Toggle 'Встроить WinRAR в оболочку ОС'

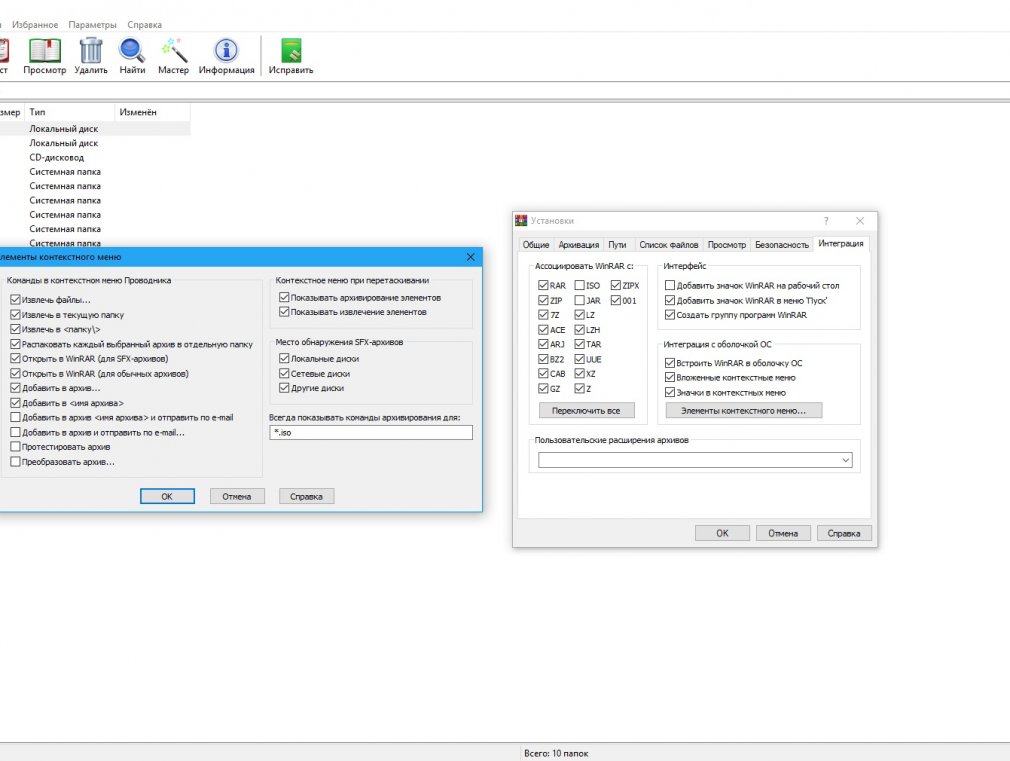coord(670,363)
